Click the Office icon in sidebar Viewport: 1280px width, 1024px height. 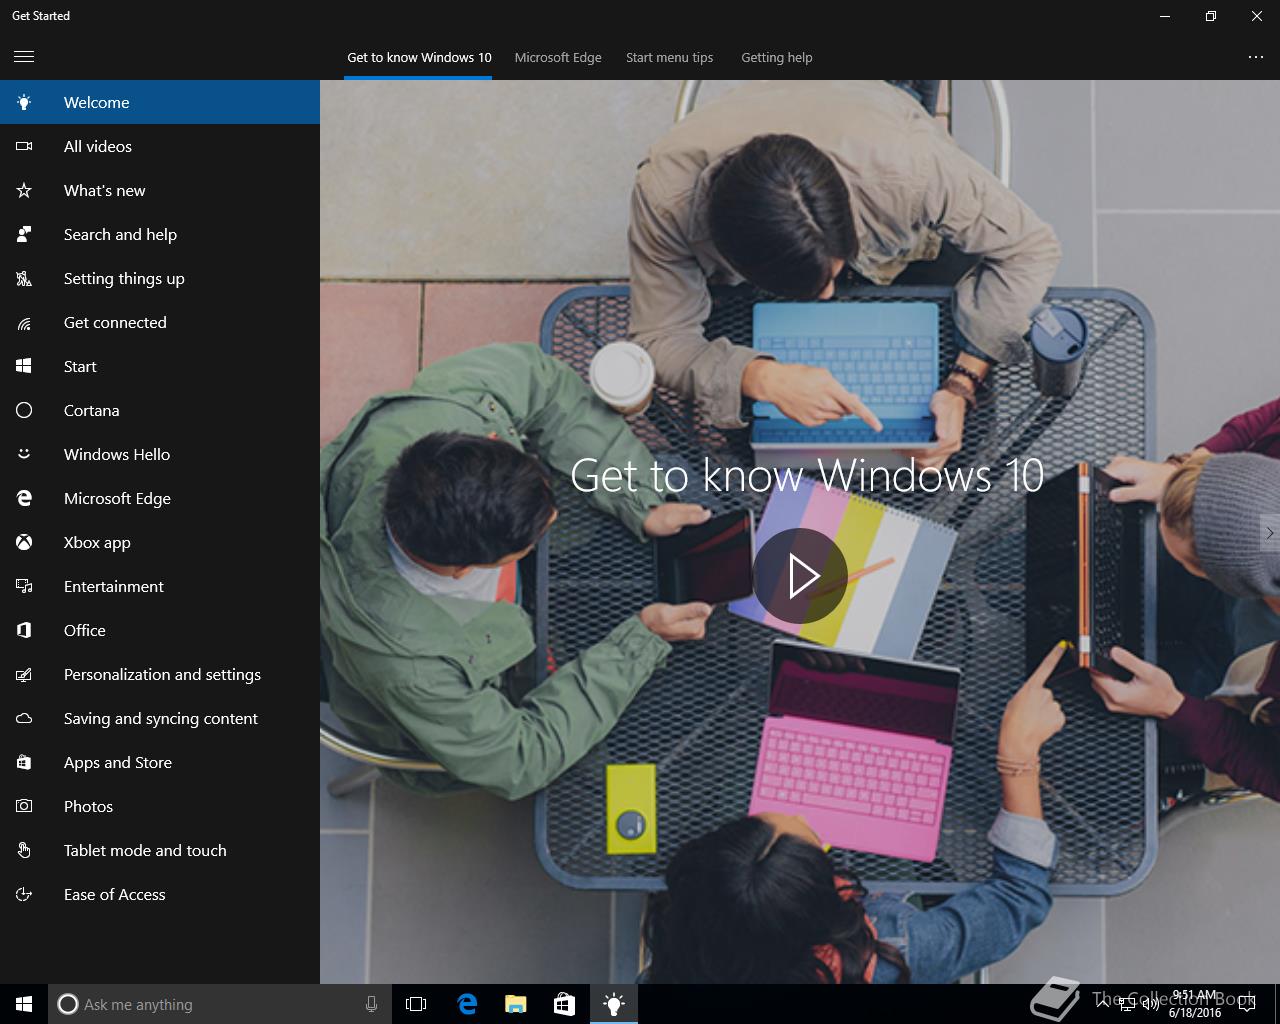24,630
